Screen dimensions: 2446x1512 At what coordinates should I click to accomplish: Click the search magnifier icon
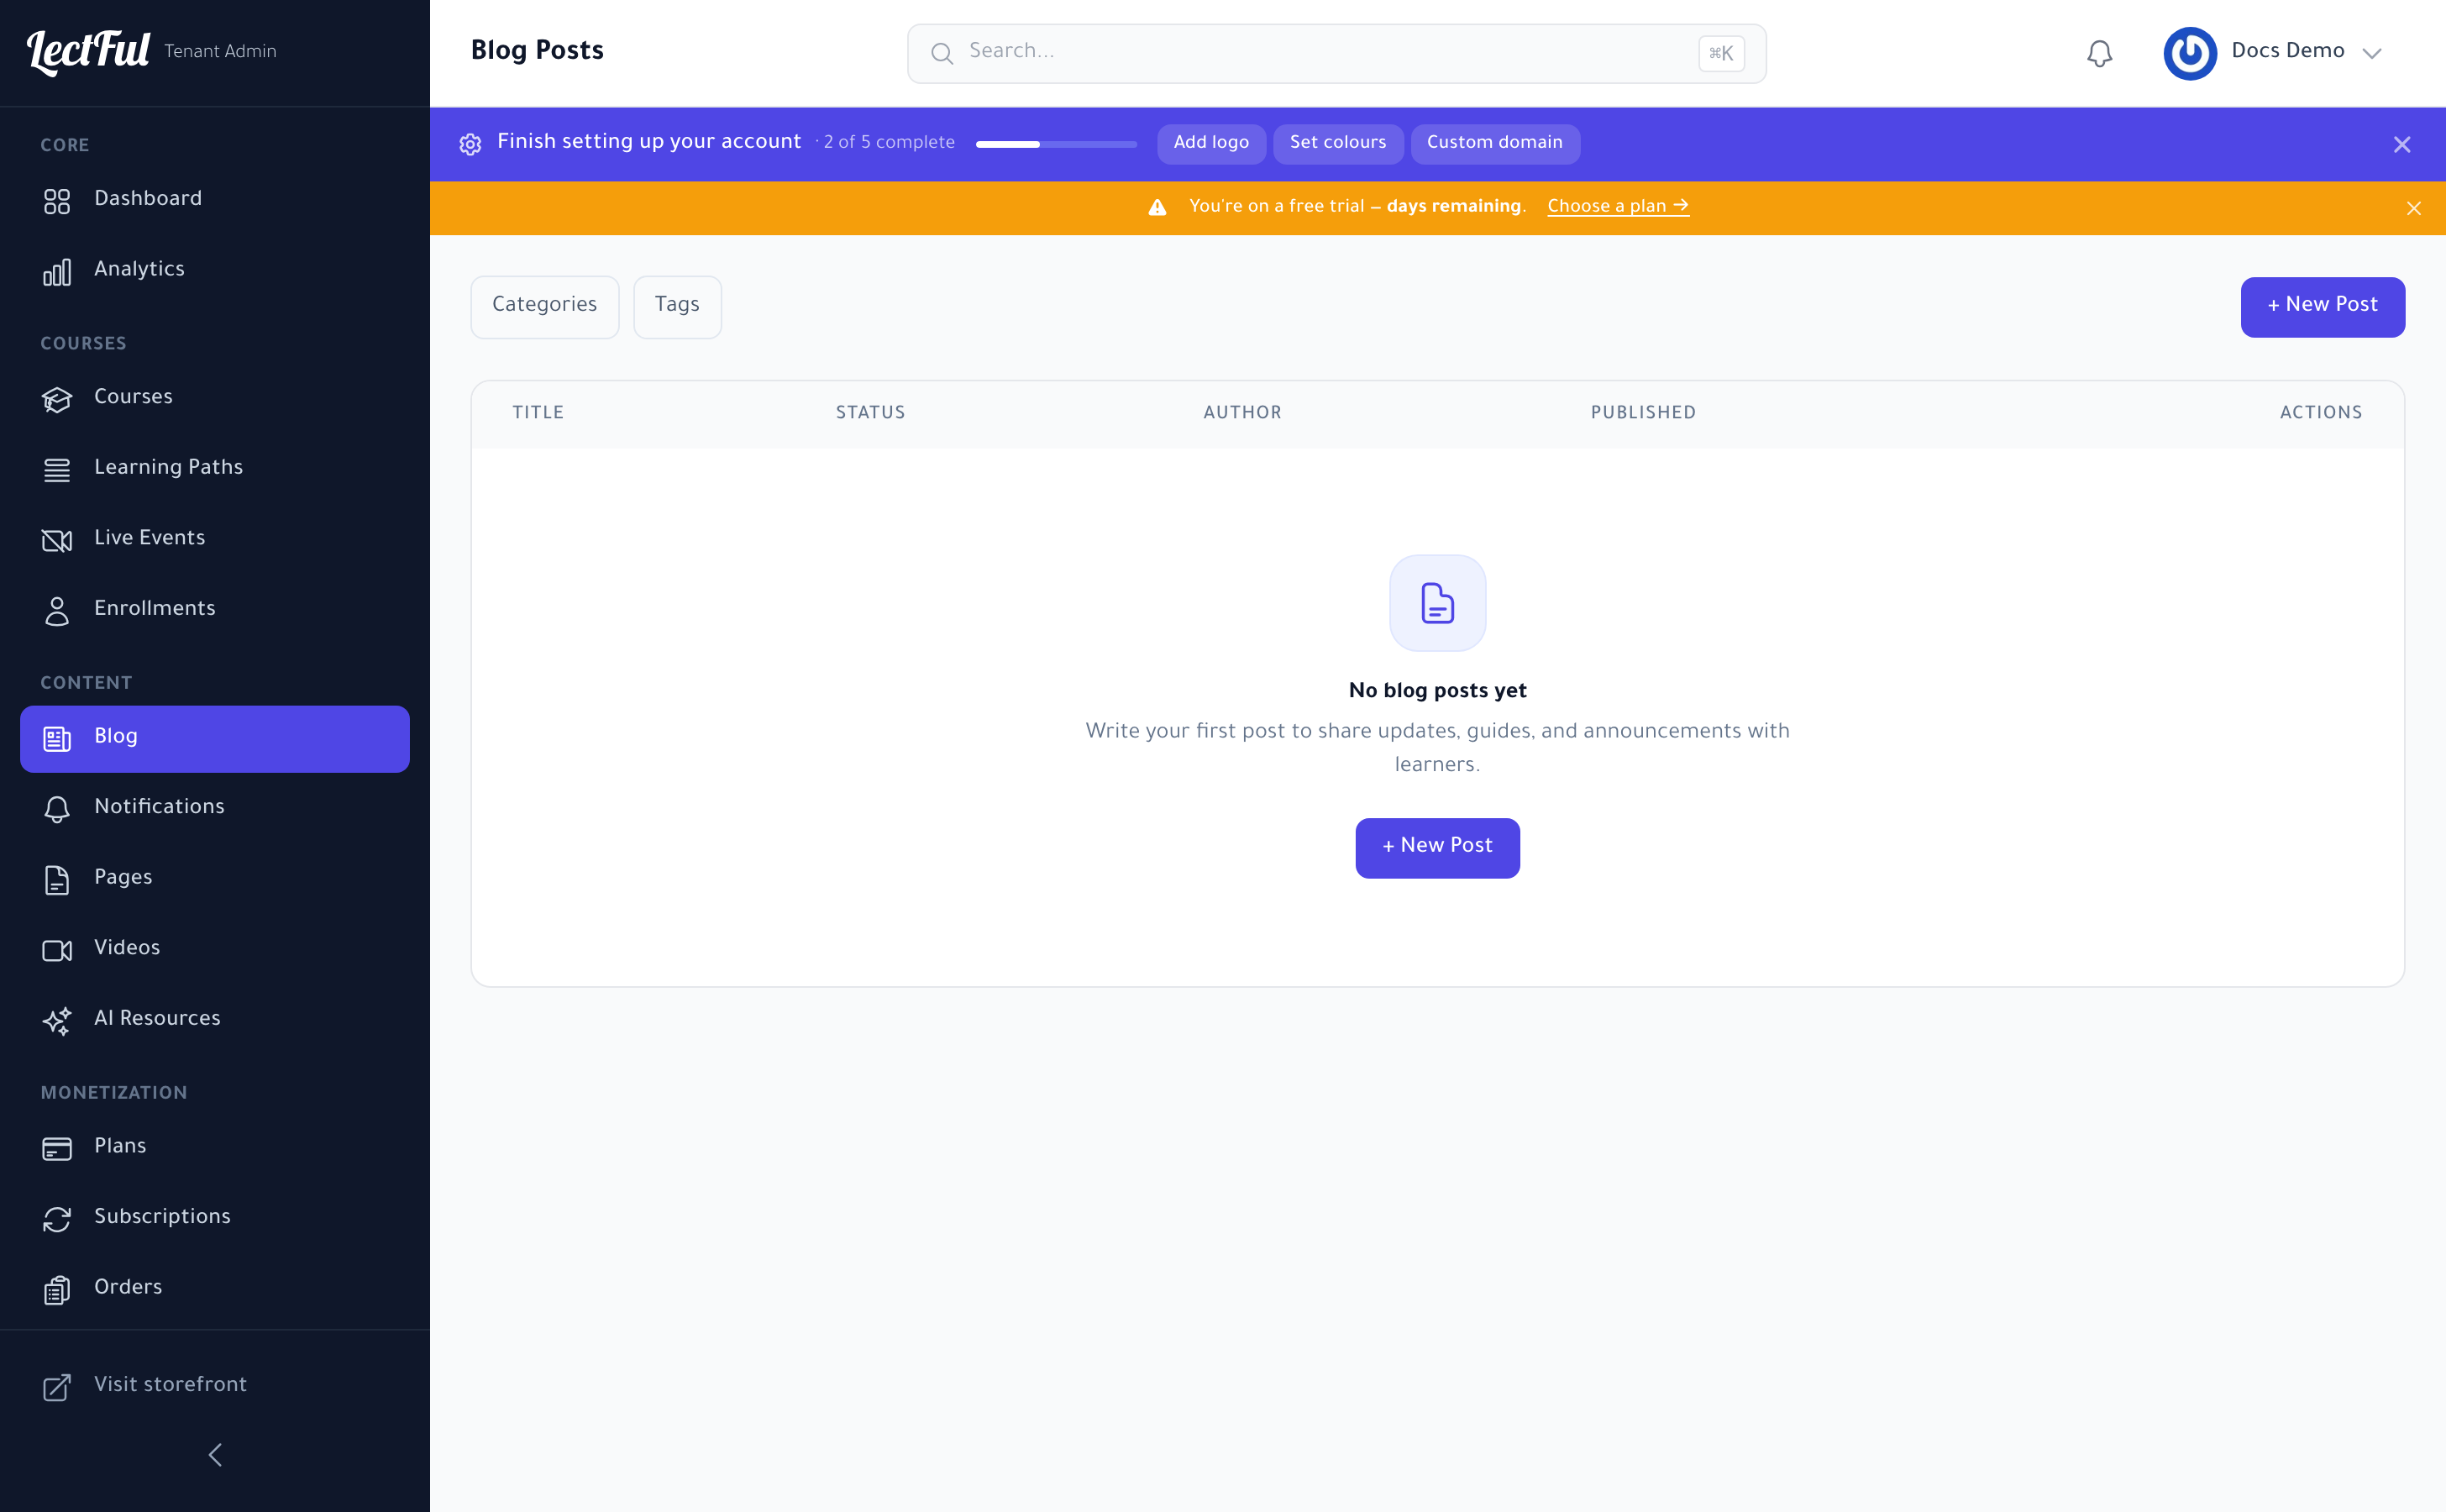point(942,53)
